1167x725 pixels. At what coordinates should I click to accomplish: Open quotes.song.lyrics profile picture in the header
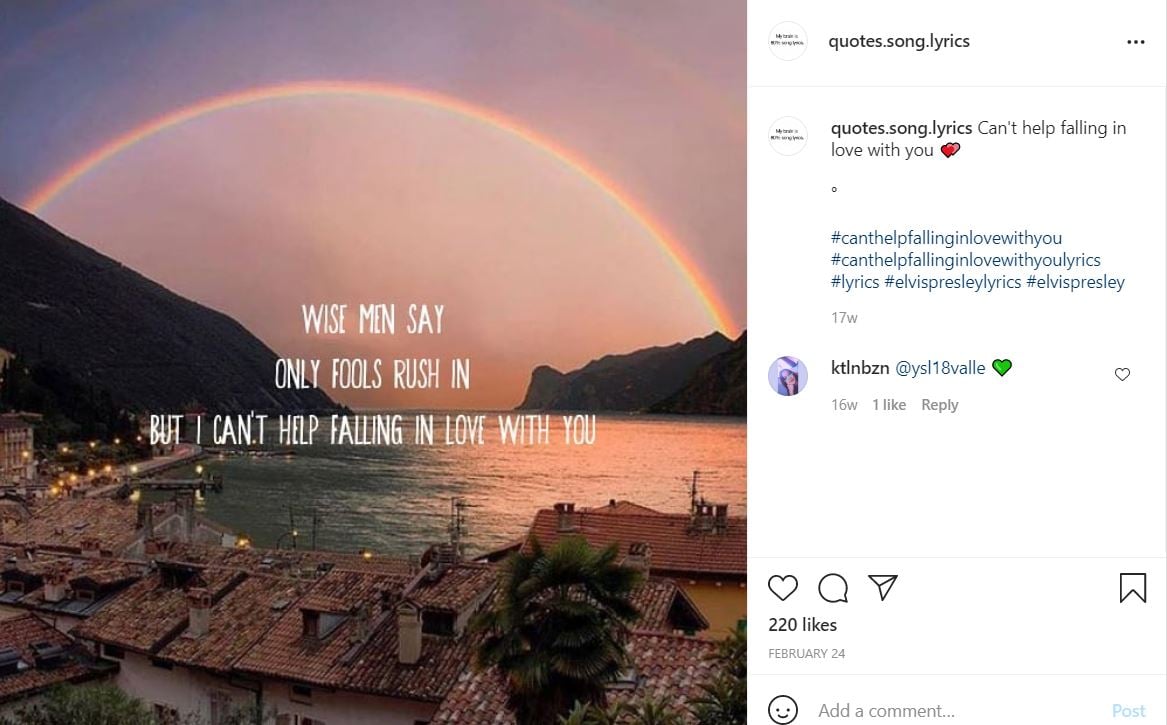(788, 41)
